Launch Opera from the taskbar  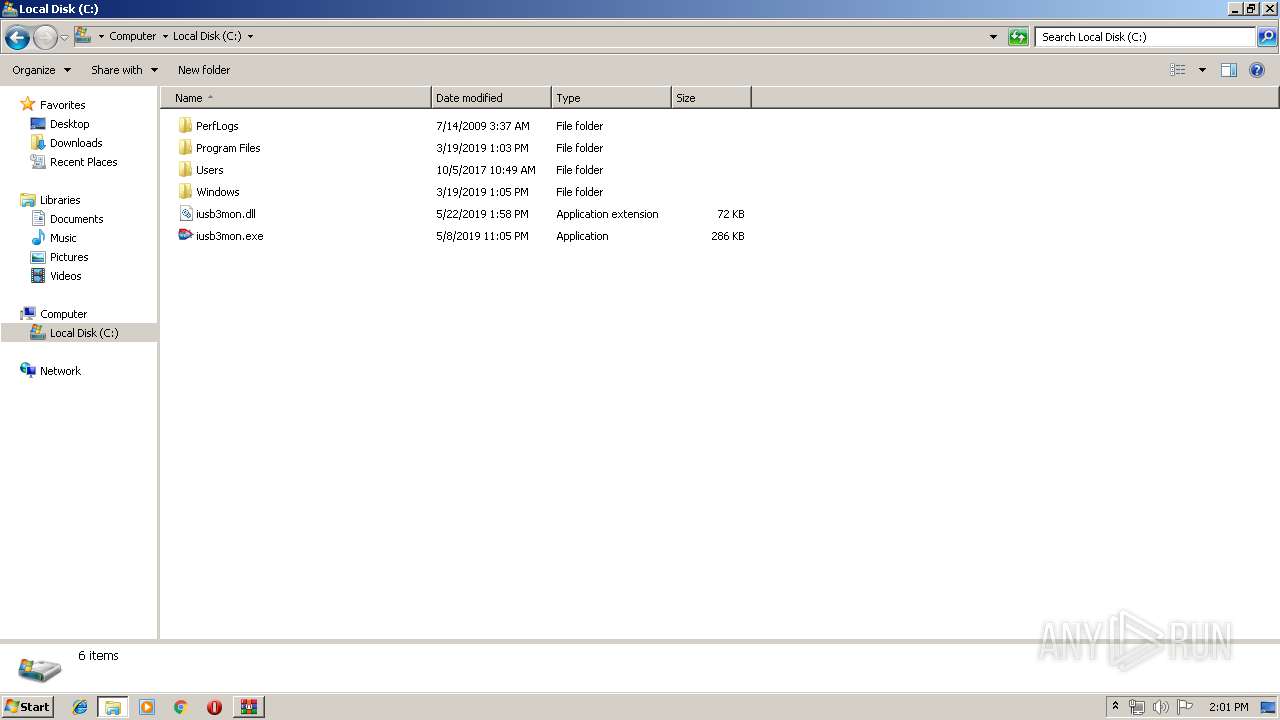[x=214, y=707]
